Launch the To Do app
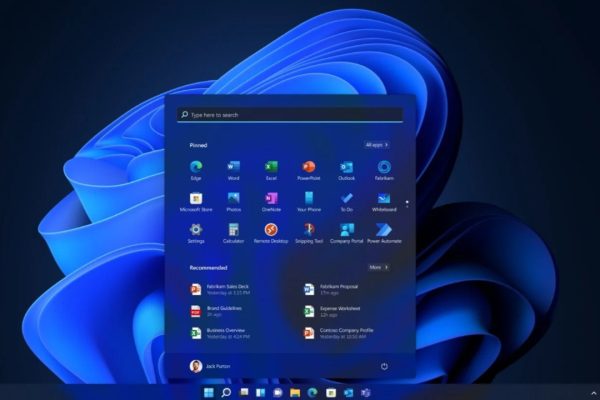Screen dimensions: 600x400 click(346, 202)
